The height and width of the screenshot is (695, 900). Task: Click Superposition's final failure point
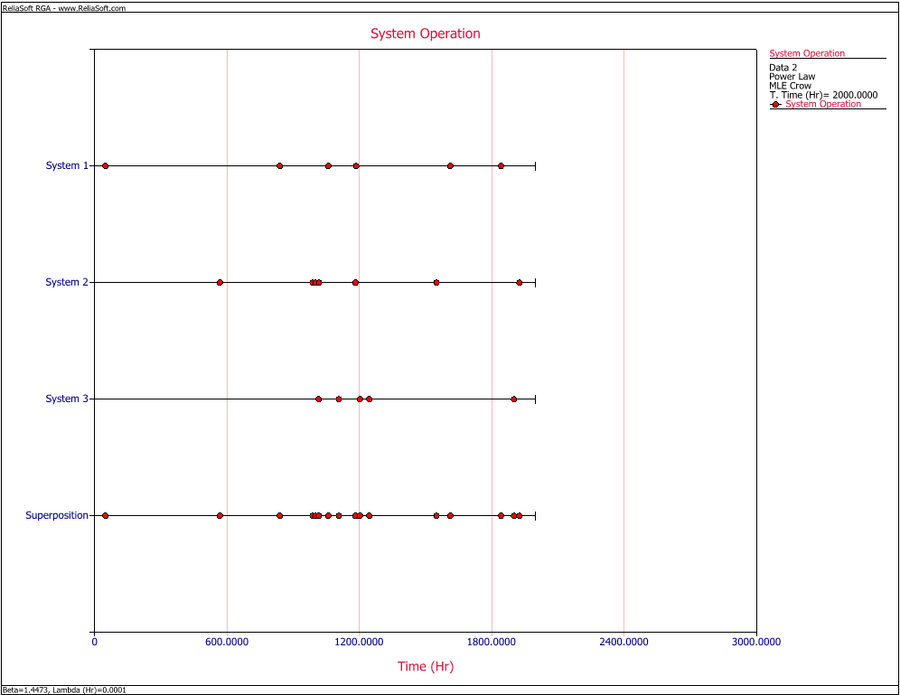point(519,515)
